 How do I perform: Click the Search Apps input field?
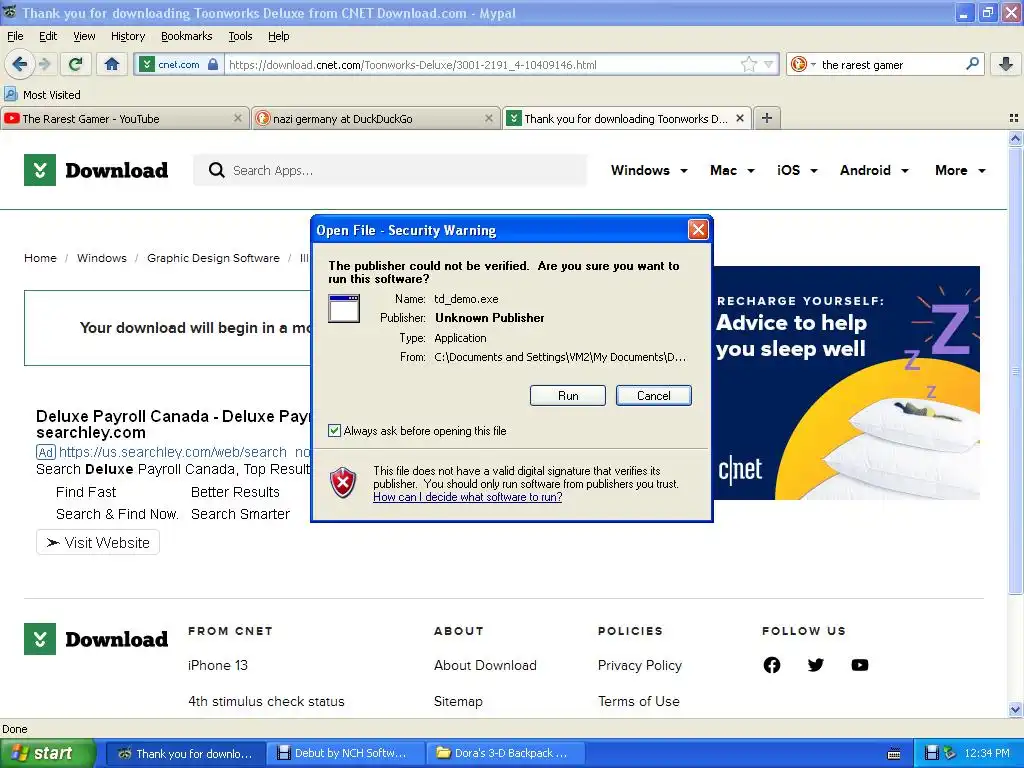390,170
